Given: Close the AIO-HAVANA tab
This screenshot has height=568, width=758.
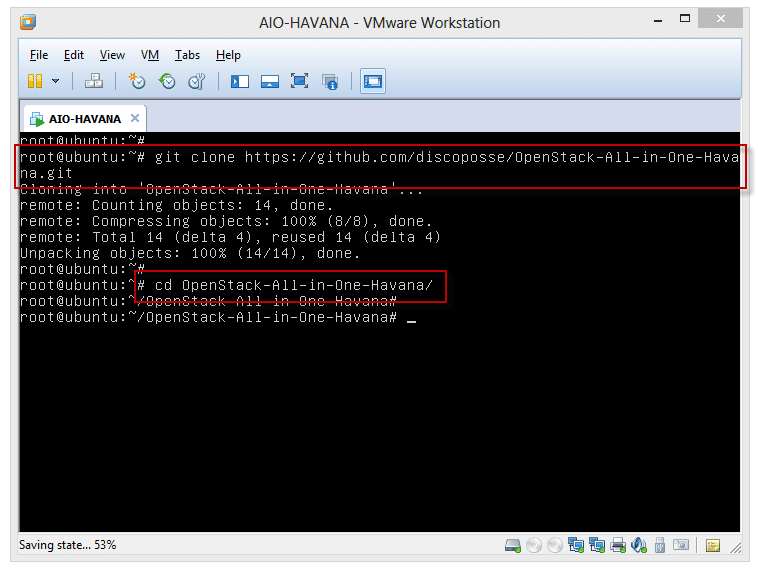Looking at the screenshot, I should pos(135,118).
